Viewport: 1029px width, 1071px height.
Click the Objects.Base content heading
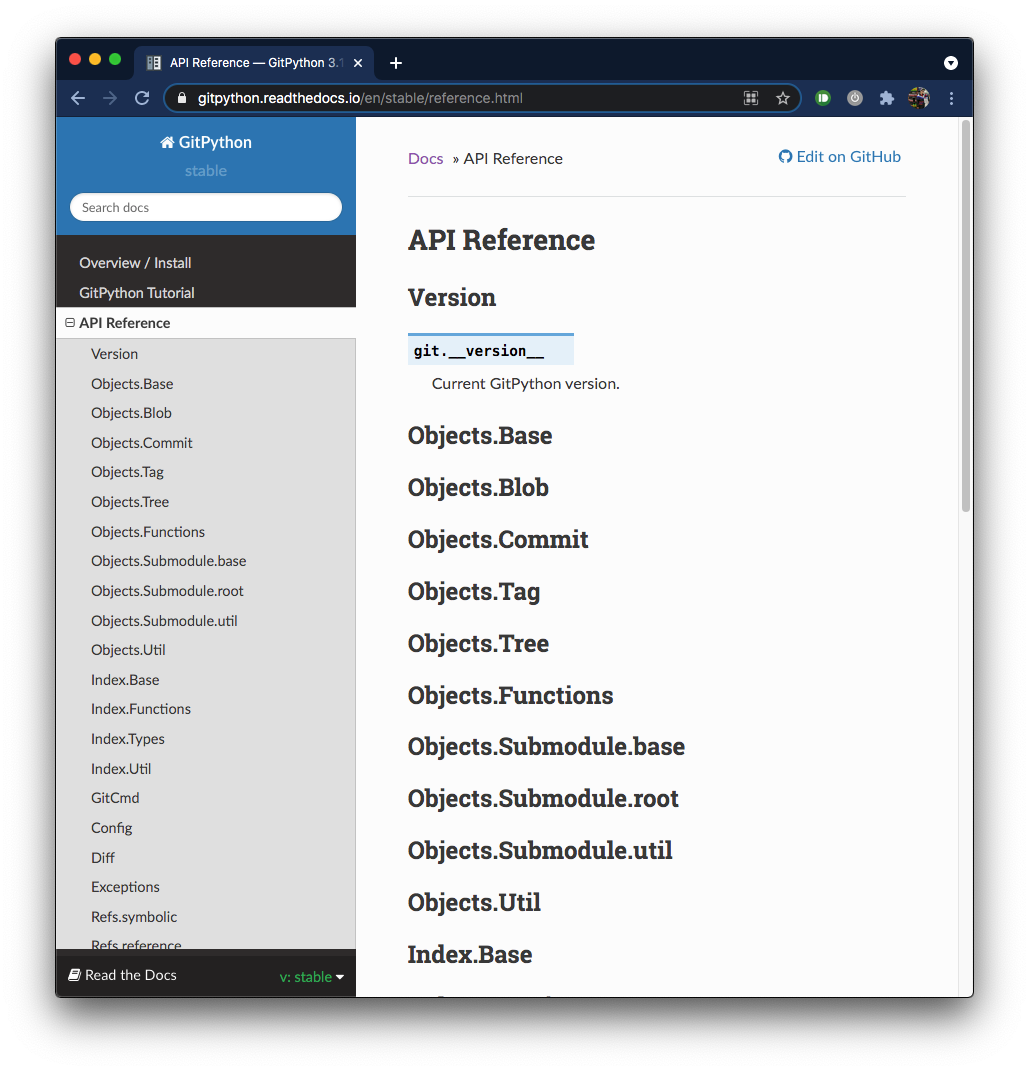click(479, 435)
